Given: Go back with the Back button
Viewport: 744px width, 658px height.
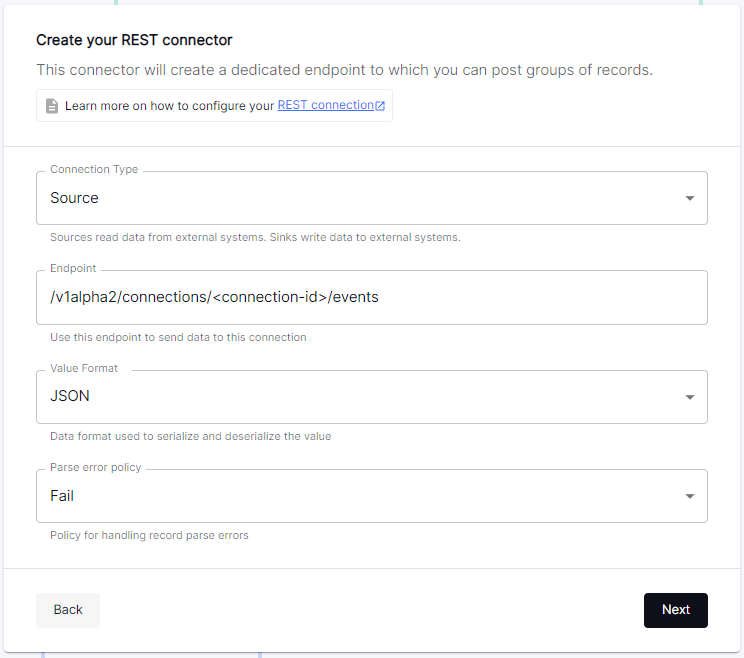Looking at the screenshot, I should click(x=68, y=610).
